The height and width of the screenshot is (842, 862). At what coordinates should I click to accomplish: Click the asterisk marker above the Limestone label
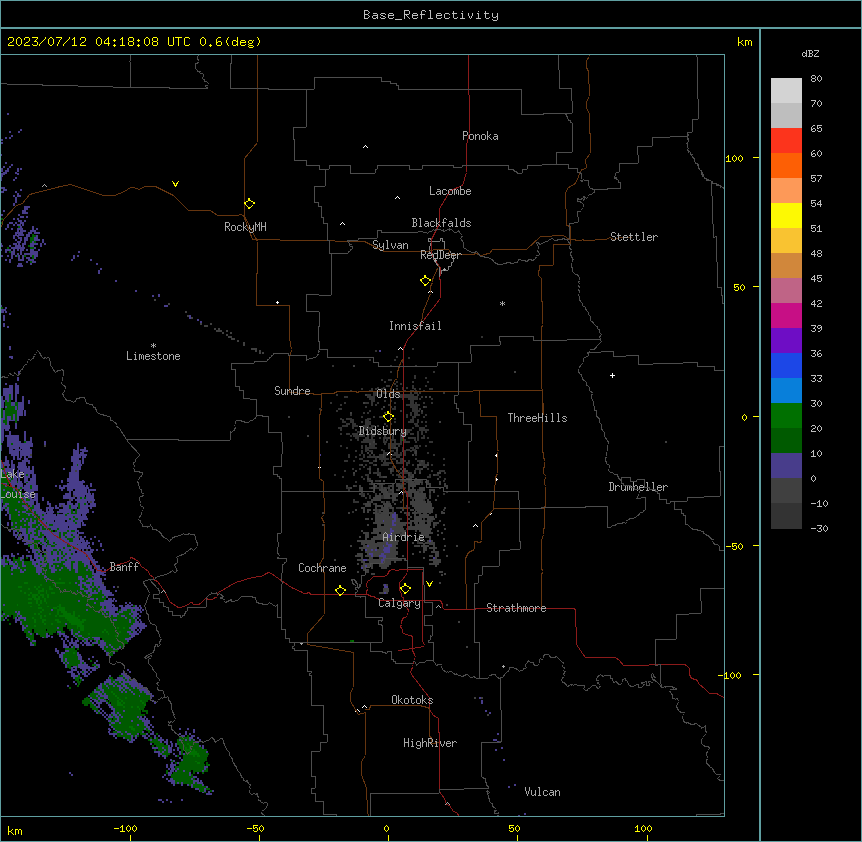point(153,346)
